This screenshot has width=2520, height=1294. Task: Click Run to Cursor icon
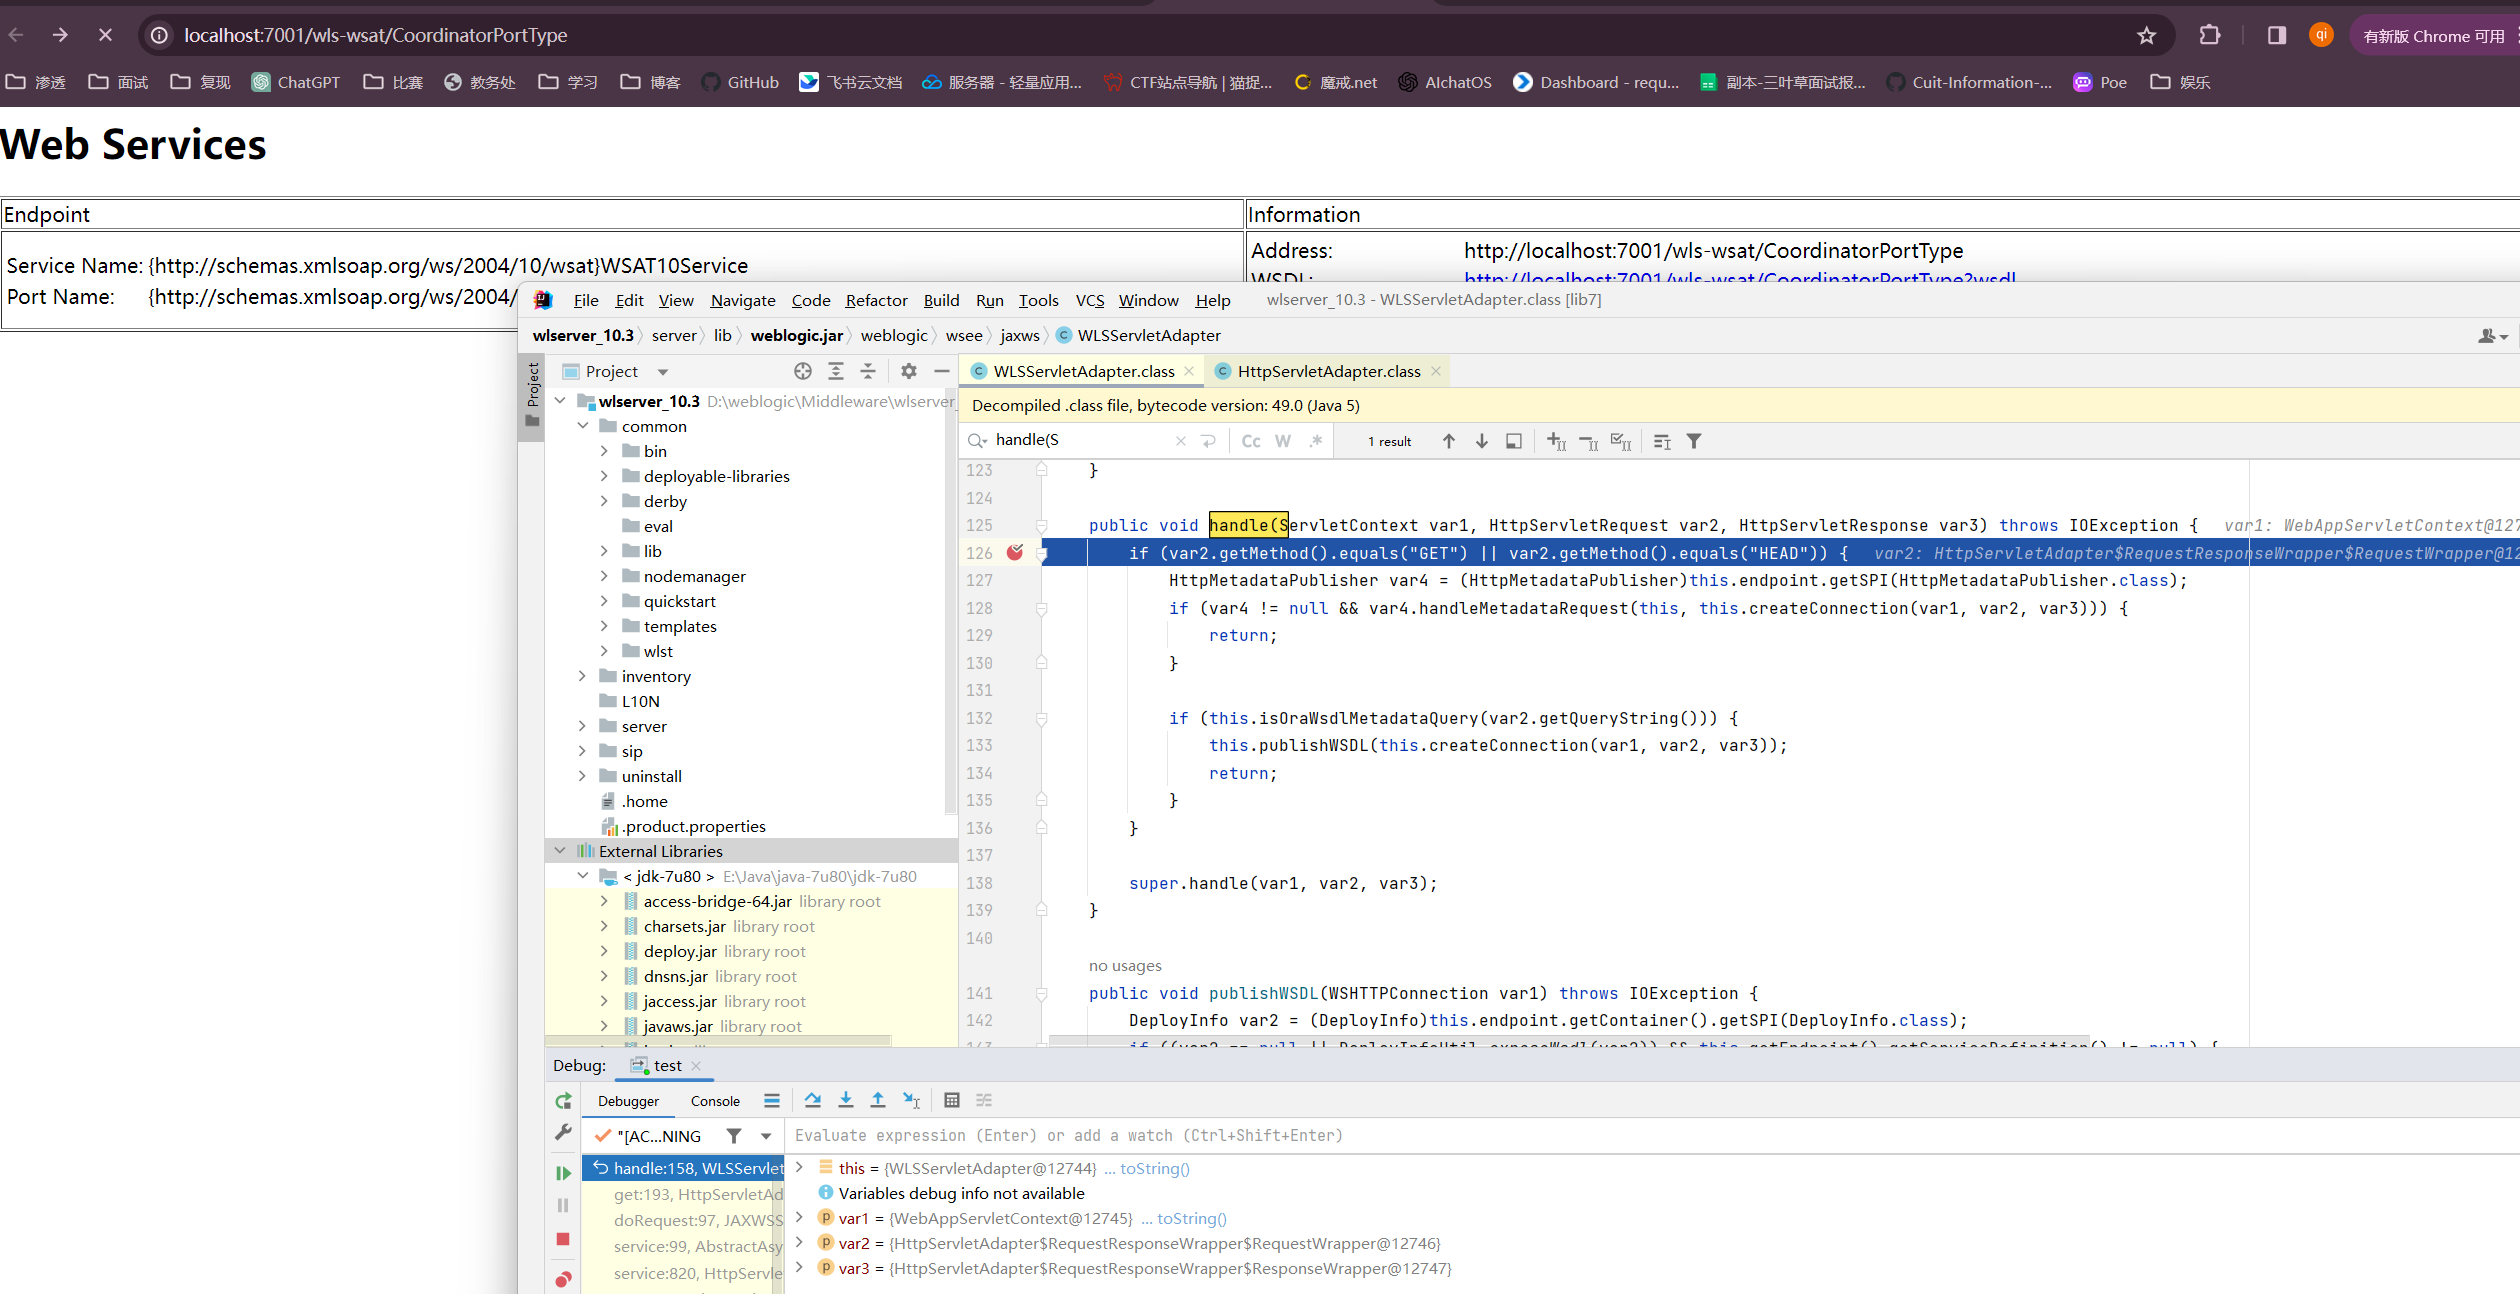911,1100
